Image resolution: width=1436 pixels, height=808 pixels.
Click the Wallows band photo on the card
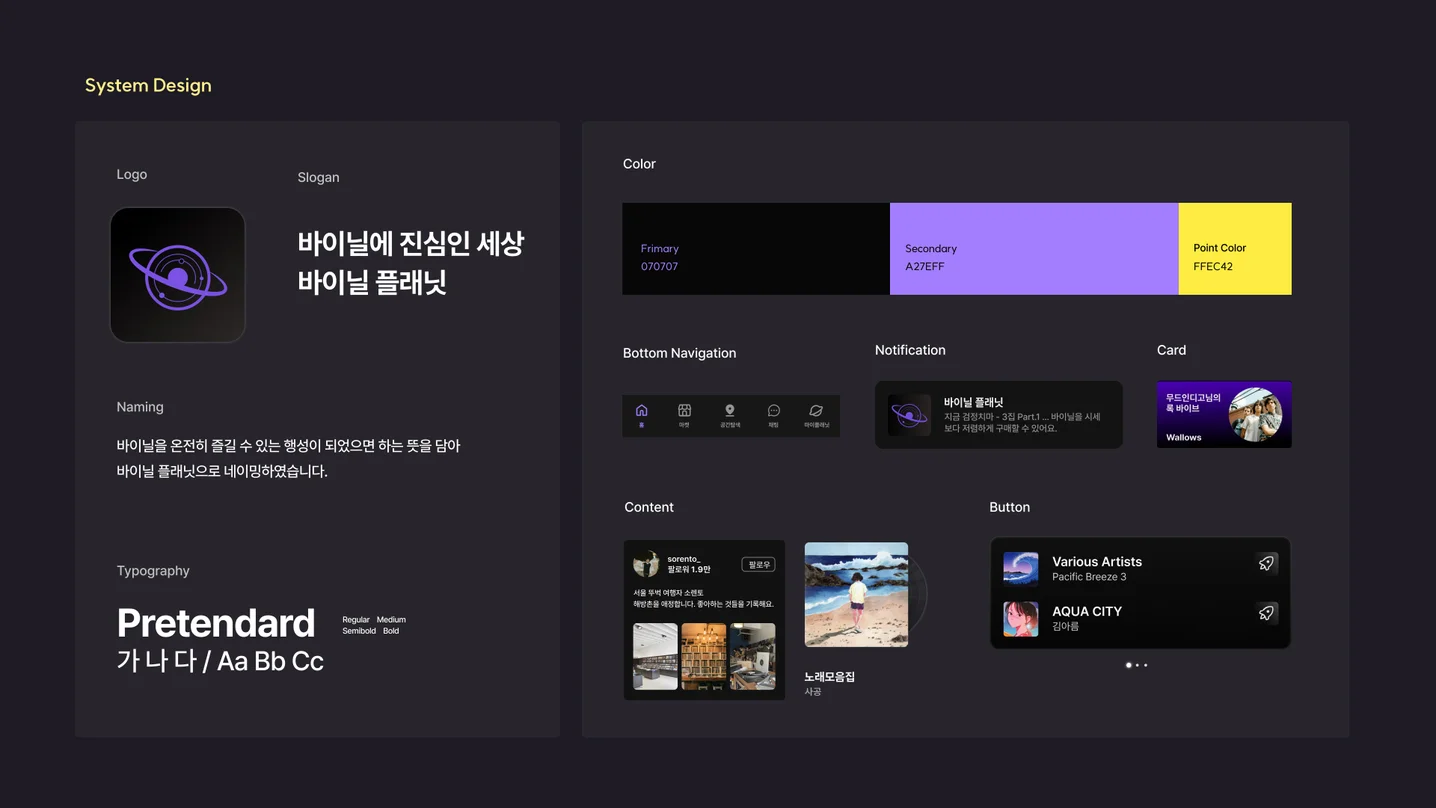click(1255, 414)
